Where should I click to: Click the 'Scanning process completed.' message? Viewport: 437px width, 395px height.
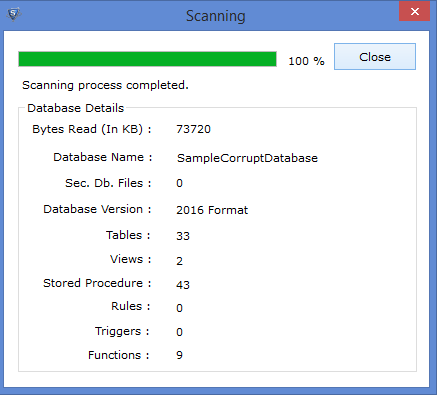coord(105,85)
